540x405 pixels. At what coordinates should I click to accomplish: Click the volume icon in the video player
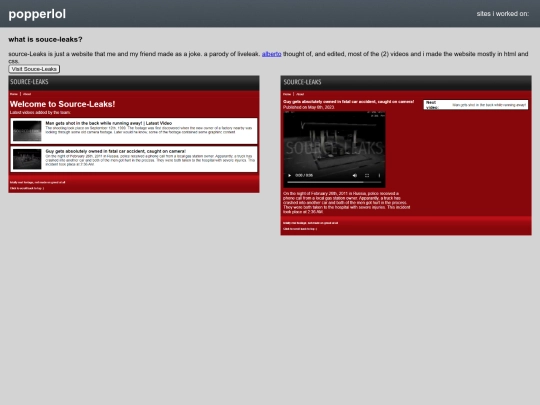tap(355, 175)
